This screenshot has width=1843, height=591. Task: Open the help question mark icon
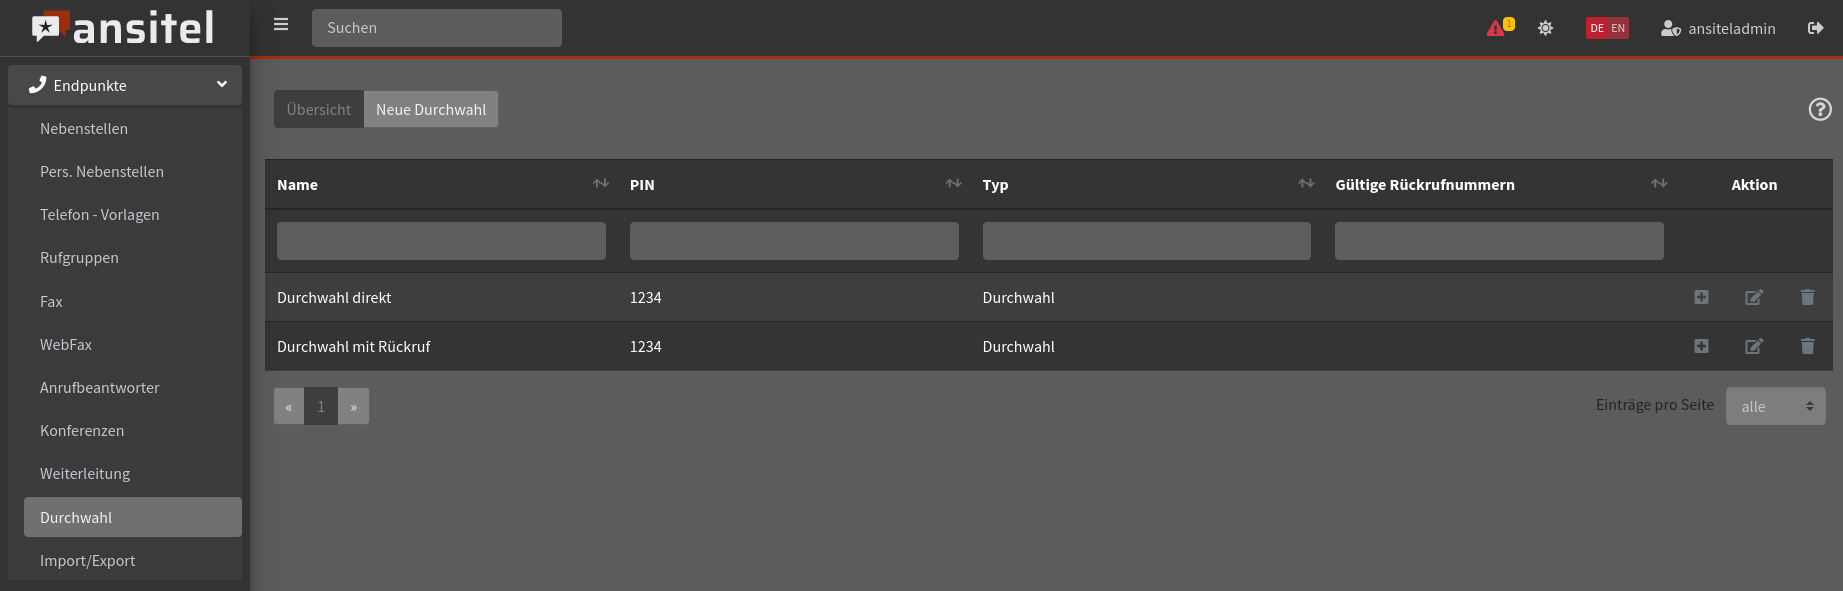click(x=1819, y=110)
